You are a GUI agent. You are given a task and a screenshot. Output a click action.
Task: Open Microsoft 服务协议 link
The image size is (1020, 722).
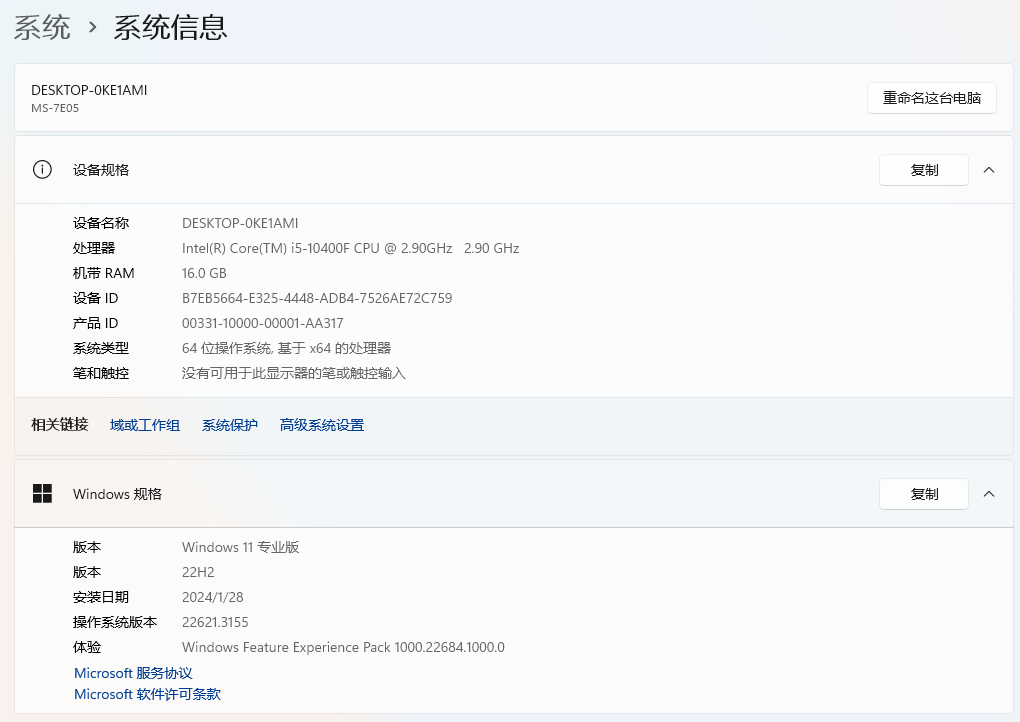coord(133,673)
